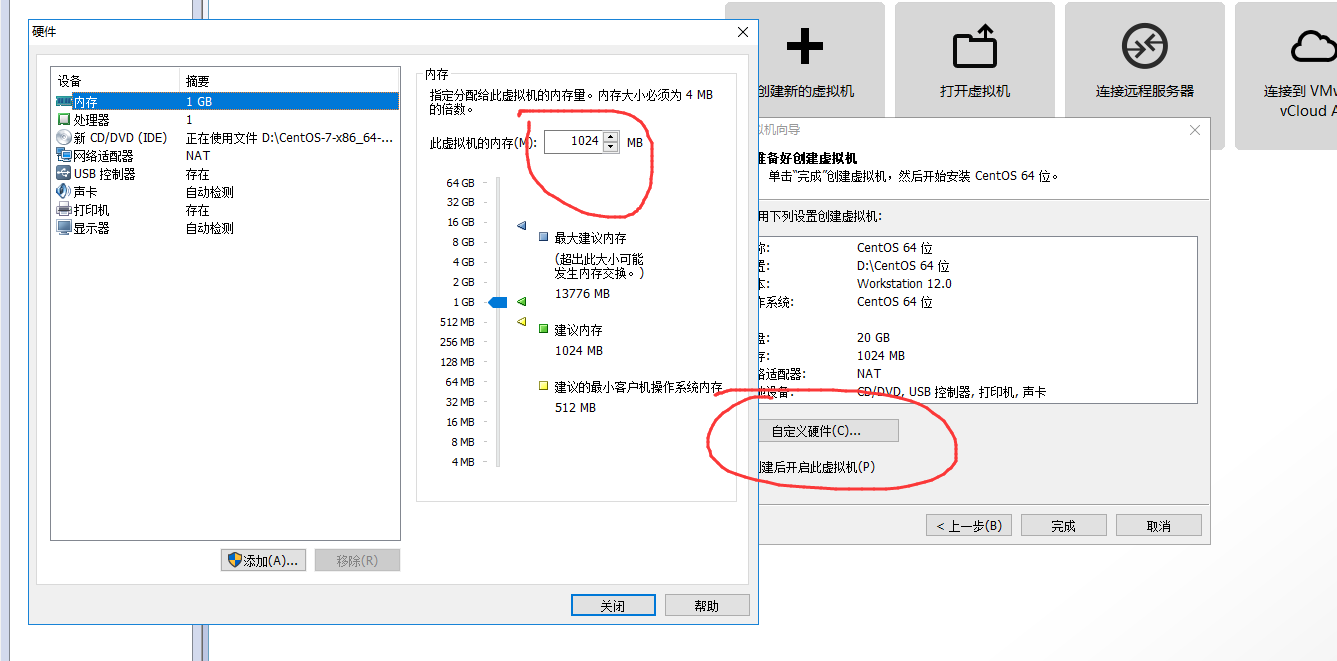The height and width of the screenshot is (661, 1337).
Task: Click the memory slider thumb at 1 GB
Action: click(x=497, y=302)
